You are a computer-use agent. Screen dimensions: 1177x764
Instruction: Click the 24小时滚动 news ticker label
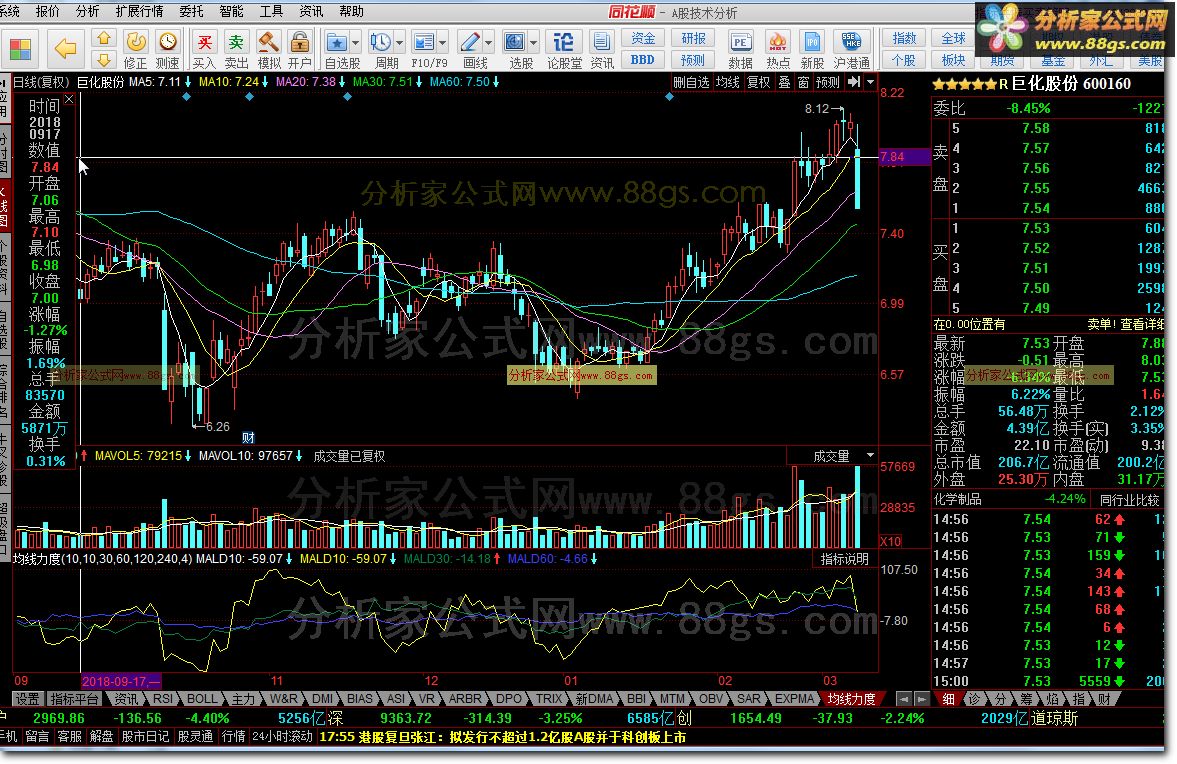coord(282,737)
